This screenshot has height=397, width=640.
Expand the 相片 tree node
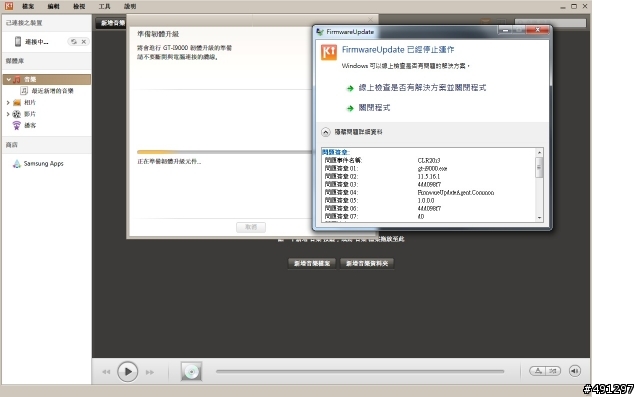(x=8, y=102)
